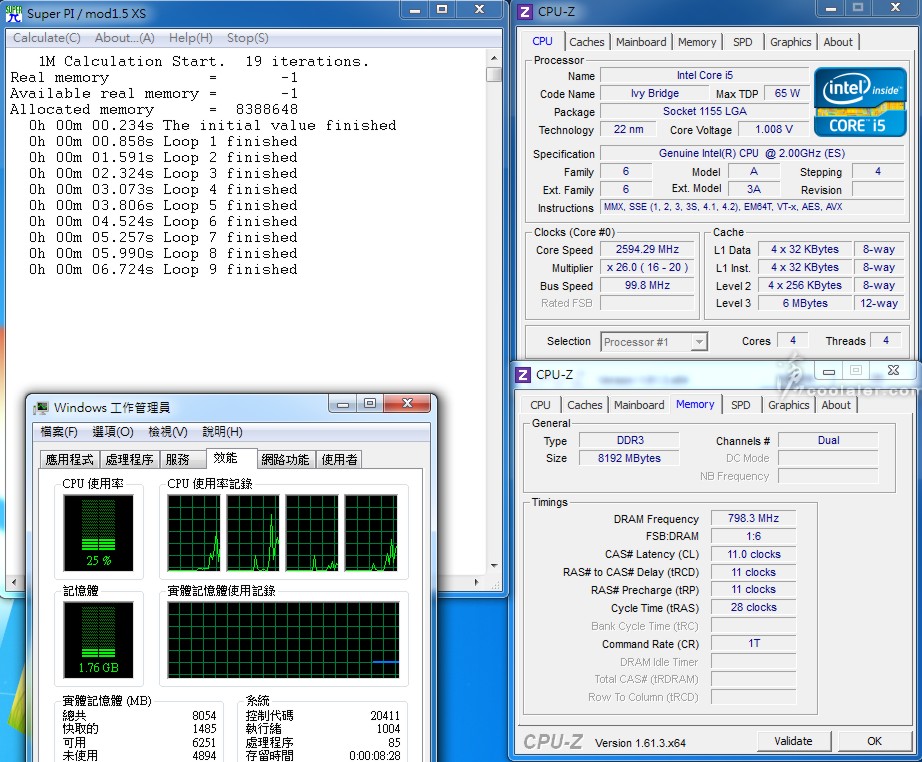Open the Memory tab in top CPU-Z window
922x762 pixels.
[697, 42]
